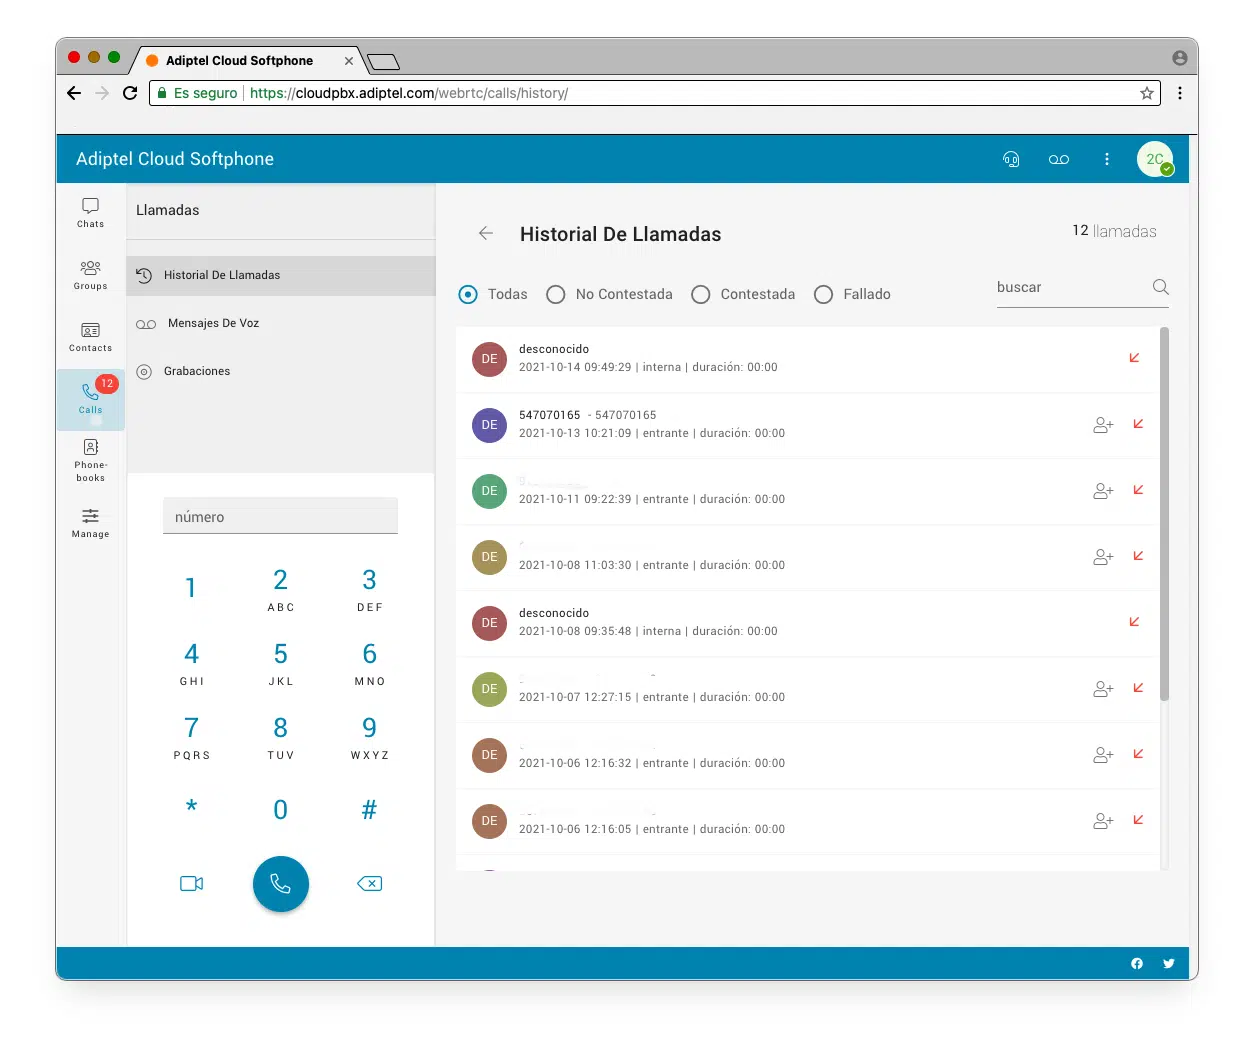The image size is (1254, 1054).
Task: Click the headset support icon in header
Action: [x=1011, y=159]
